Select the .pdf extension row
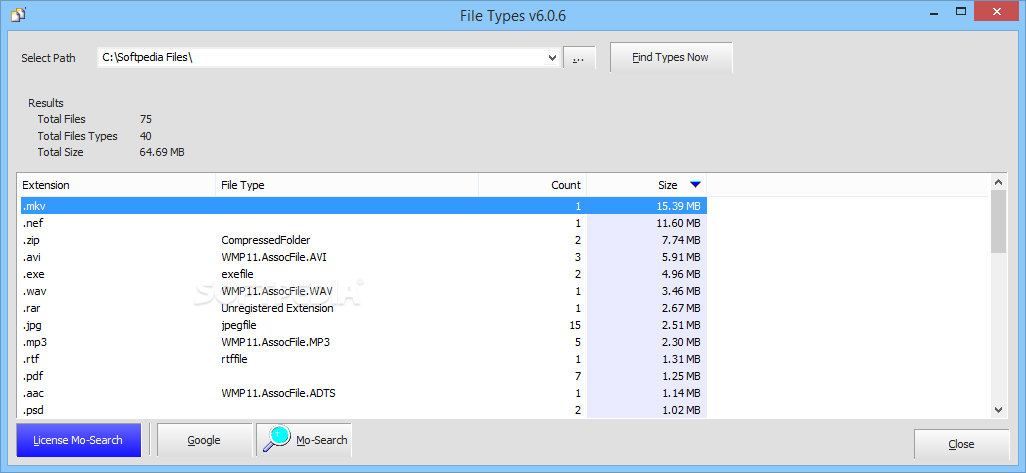Screen dimensions: 1026x473 (363, 376)
